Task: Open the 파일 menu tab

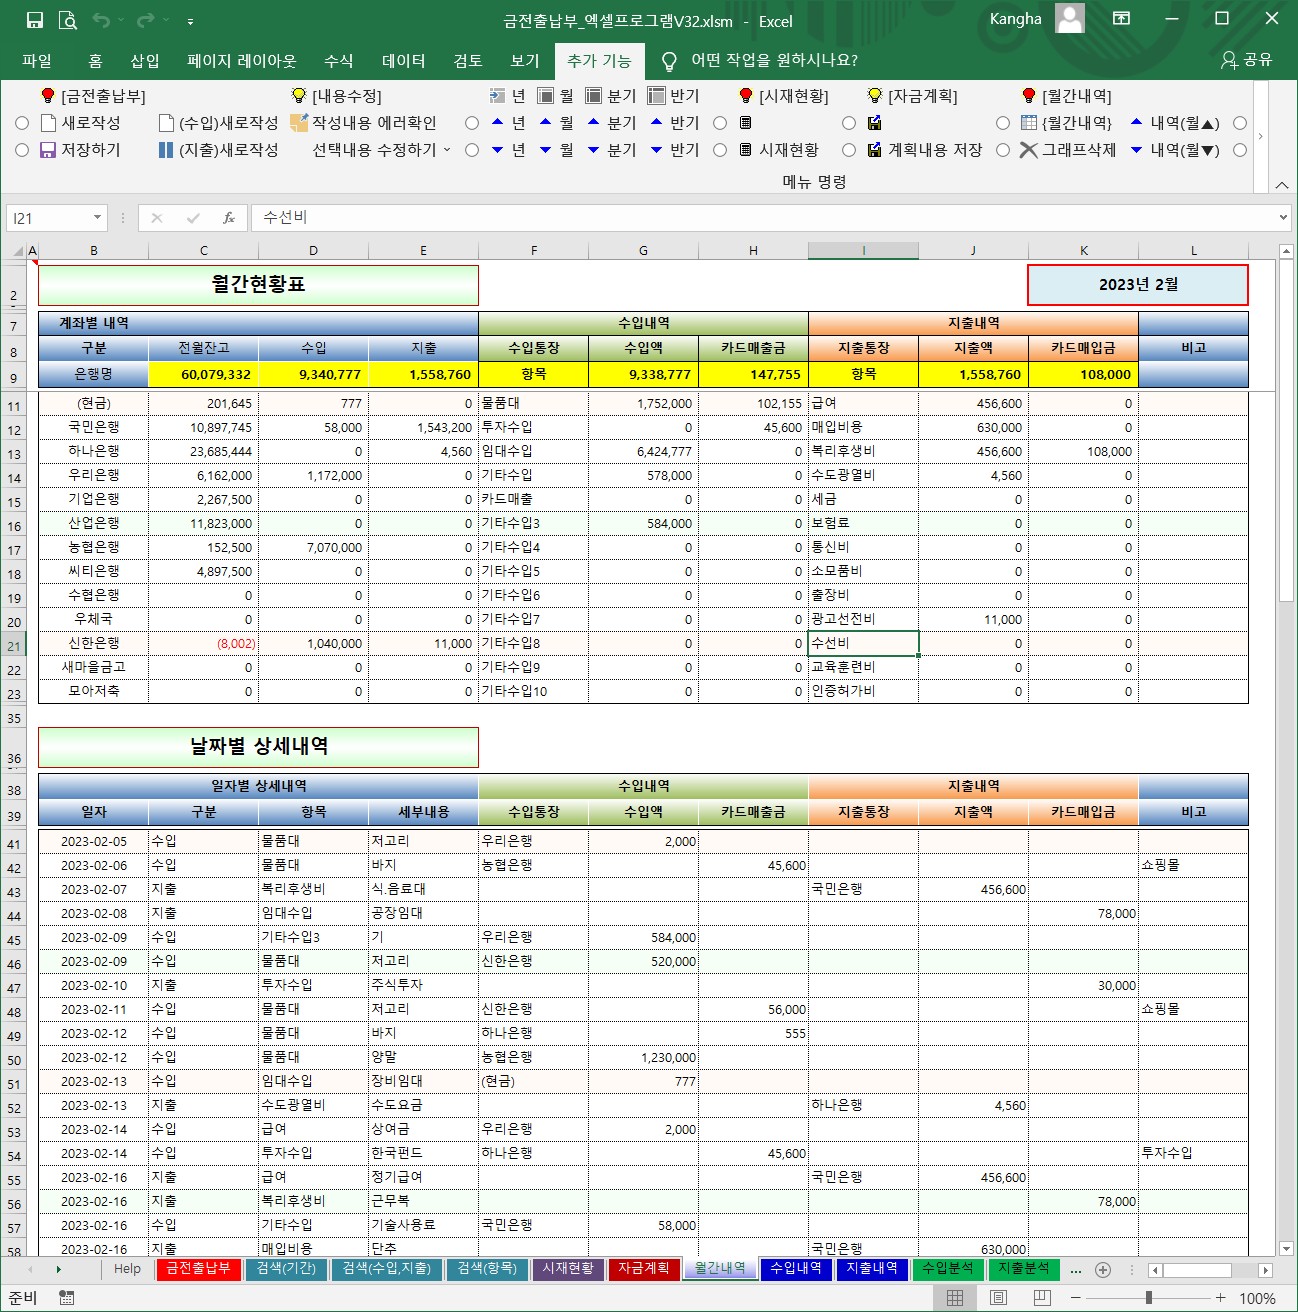Action: 37,61
